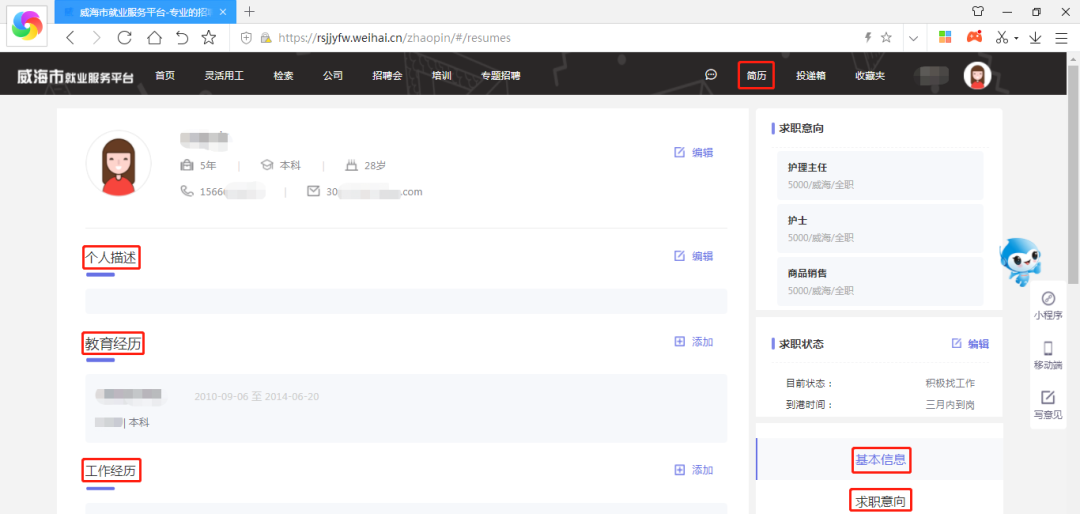Bookmark page with the star icon
This screenshot has height=514, width=1080.
point(208,37)
